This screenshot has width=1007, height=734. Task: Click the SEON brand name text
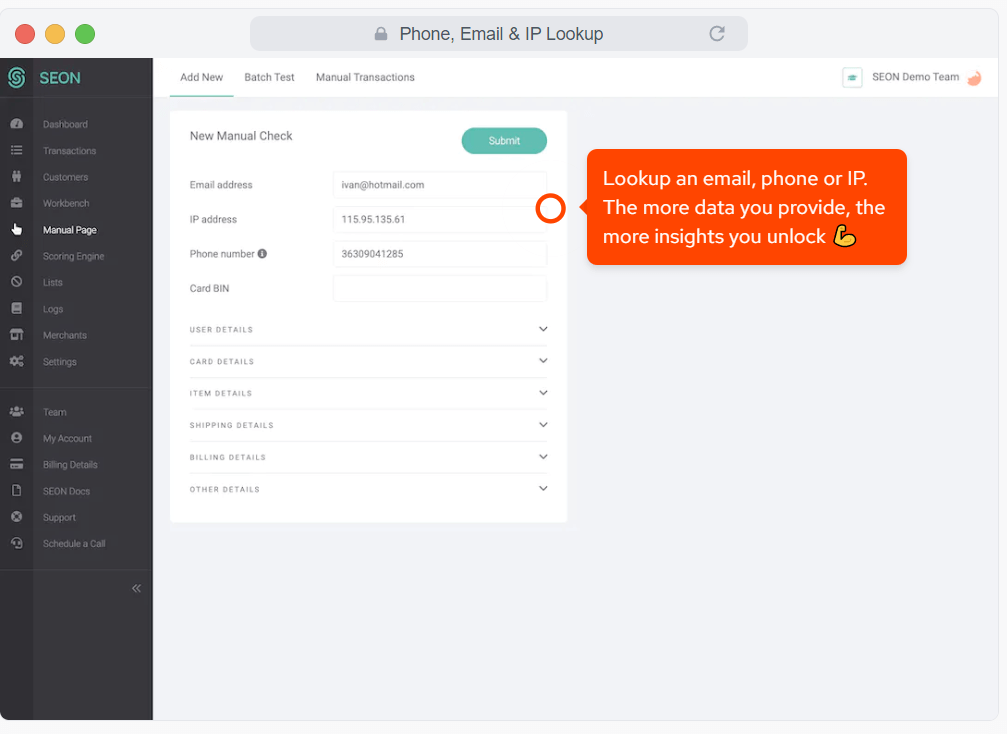[60, 78]
